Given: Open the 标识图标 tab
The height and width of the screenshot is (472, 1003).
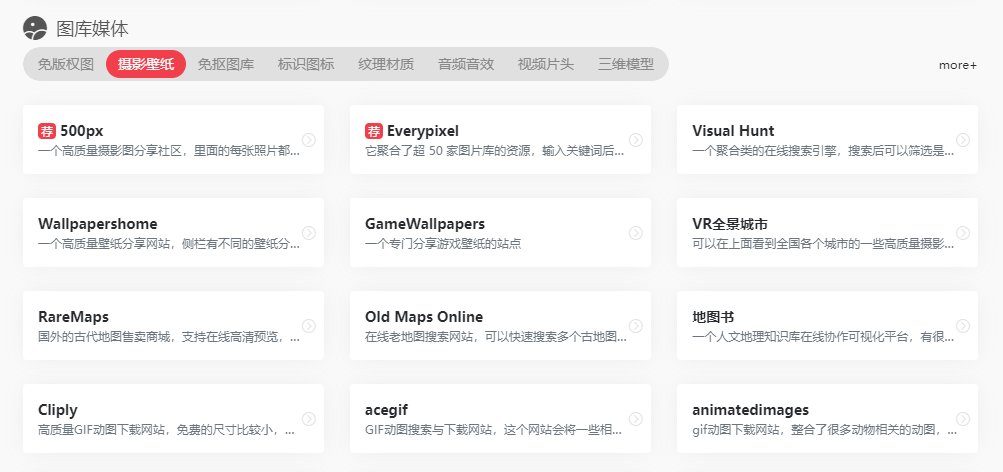Looking at the screenshot, I should 306,64.
